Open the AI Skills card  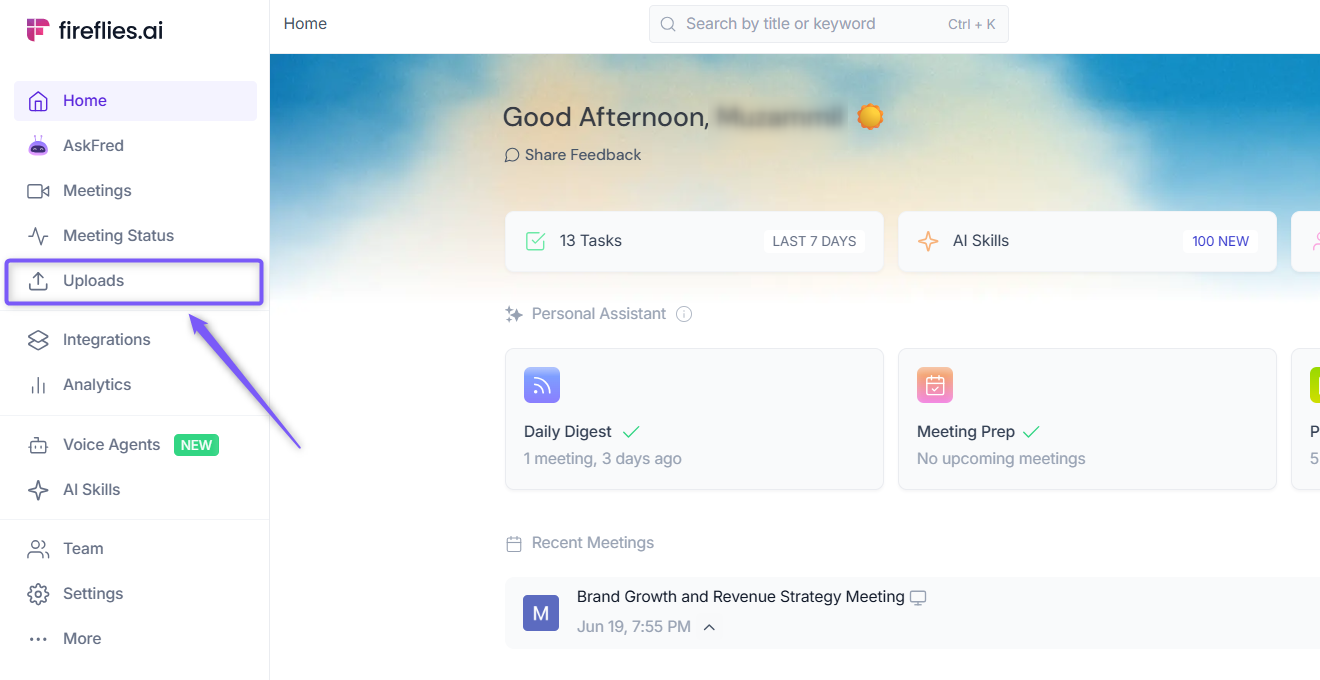coord(1087,241)
